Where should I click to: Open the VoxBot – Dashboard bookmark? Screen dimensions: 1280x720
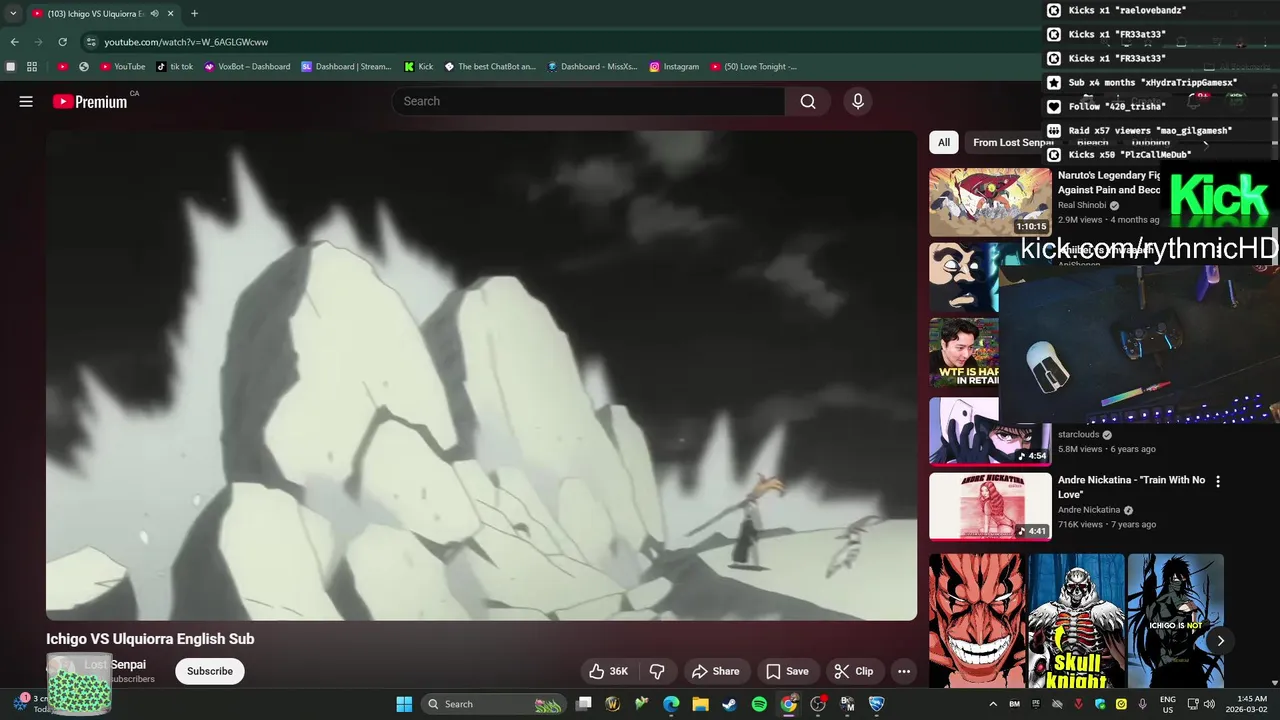(x=247, y=67)
